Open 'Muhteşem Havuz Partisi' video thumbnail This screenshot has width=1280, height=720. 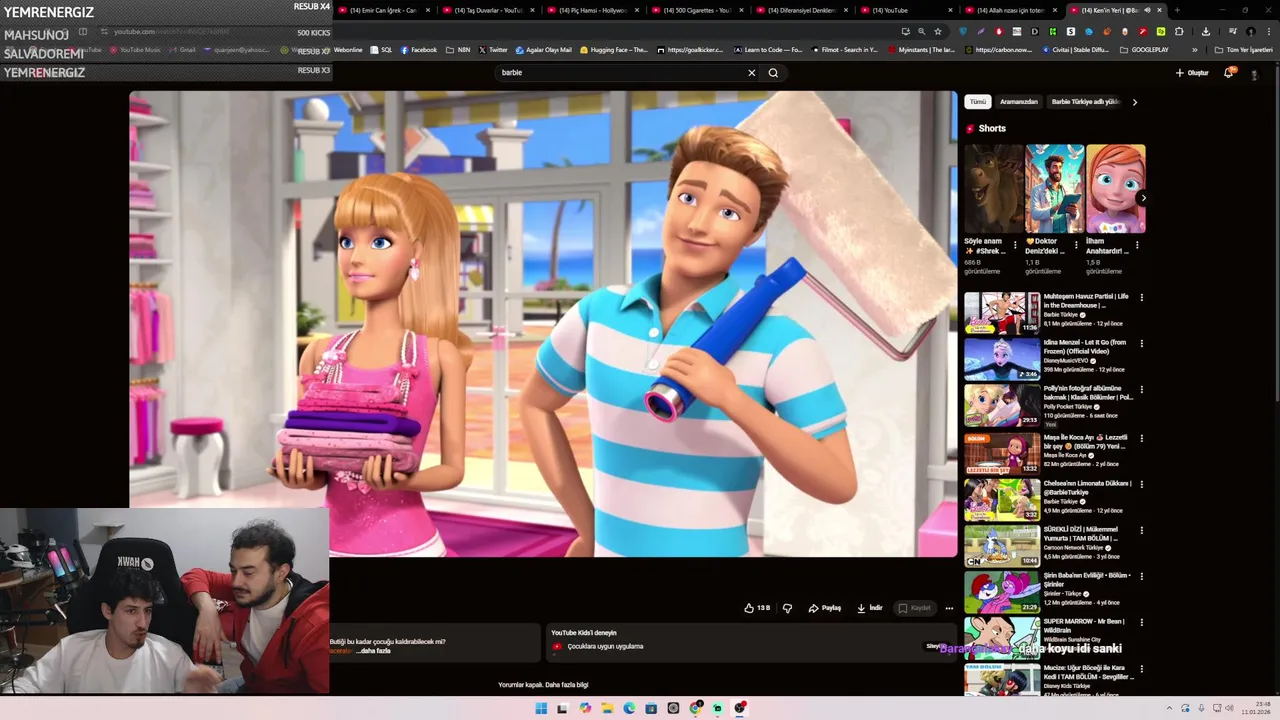click(x=1002, y=313)
